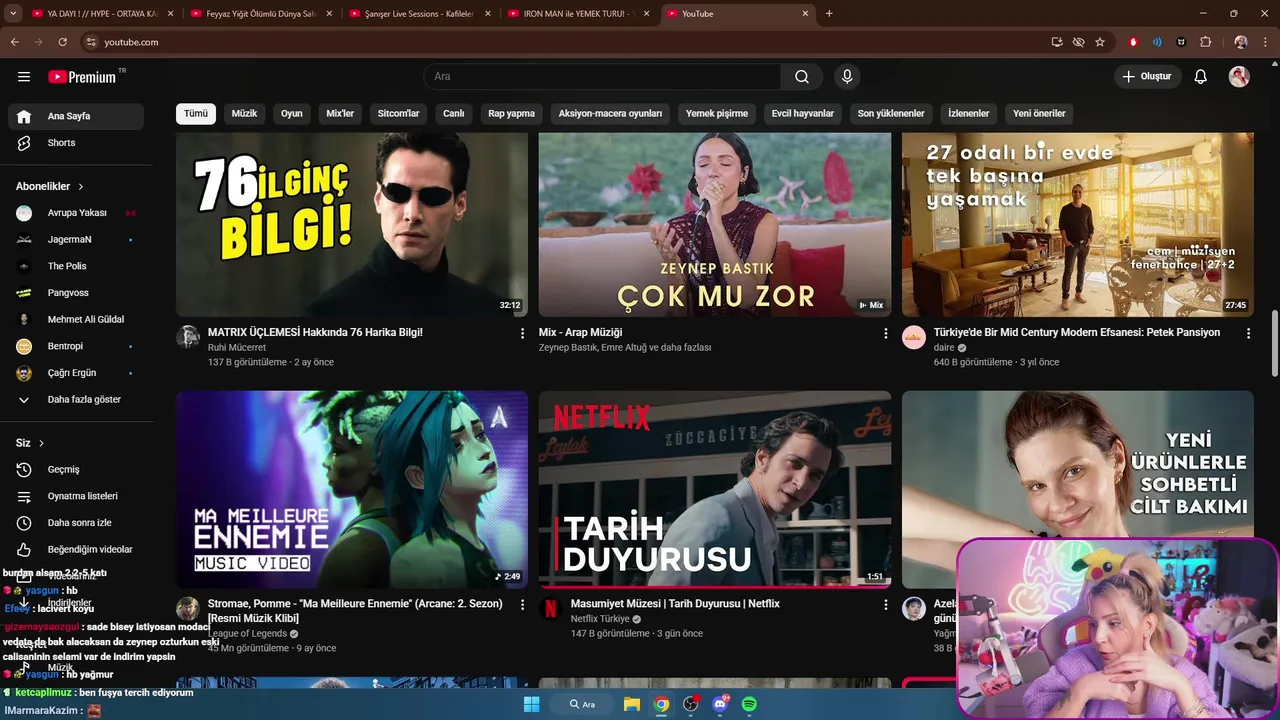Viewport: 1280px width, 720px height.
Task: Select the Yeni öneriler chip
Action: tap(1039, 113)
